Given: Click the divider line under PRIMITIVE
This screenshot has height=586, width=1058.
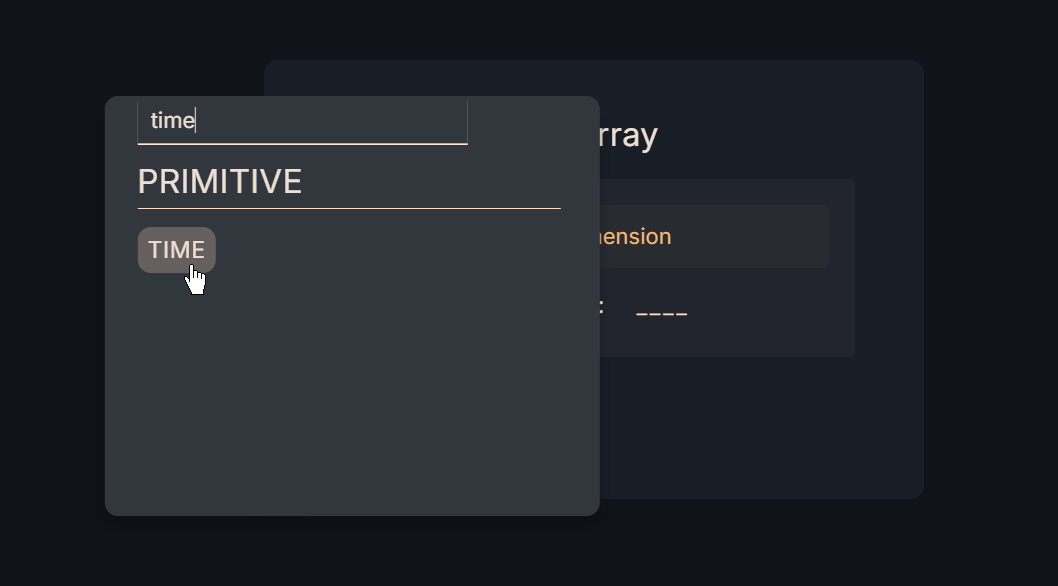Looking at the screenshot, I should coord(348,208).
